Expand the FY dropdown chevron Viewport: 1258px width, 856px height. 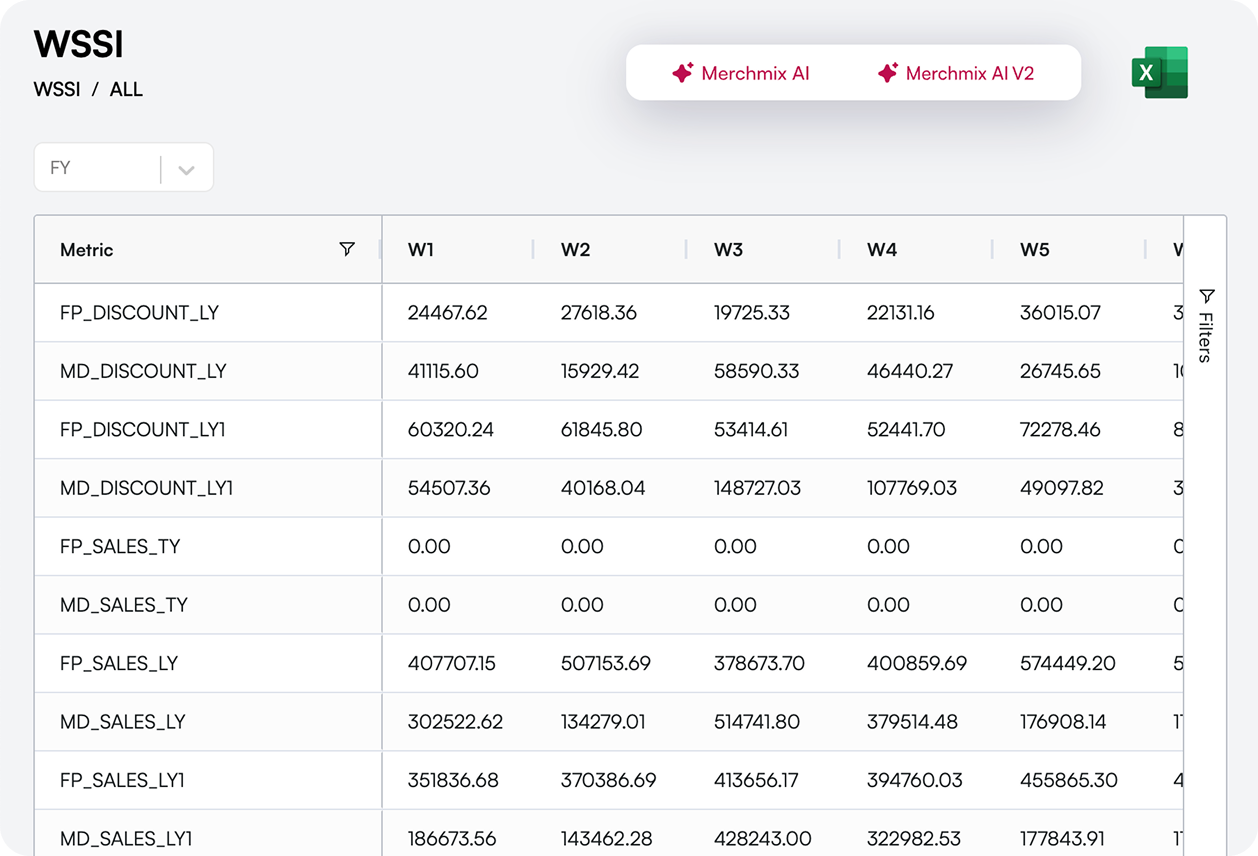(186, 169)
